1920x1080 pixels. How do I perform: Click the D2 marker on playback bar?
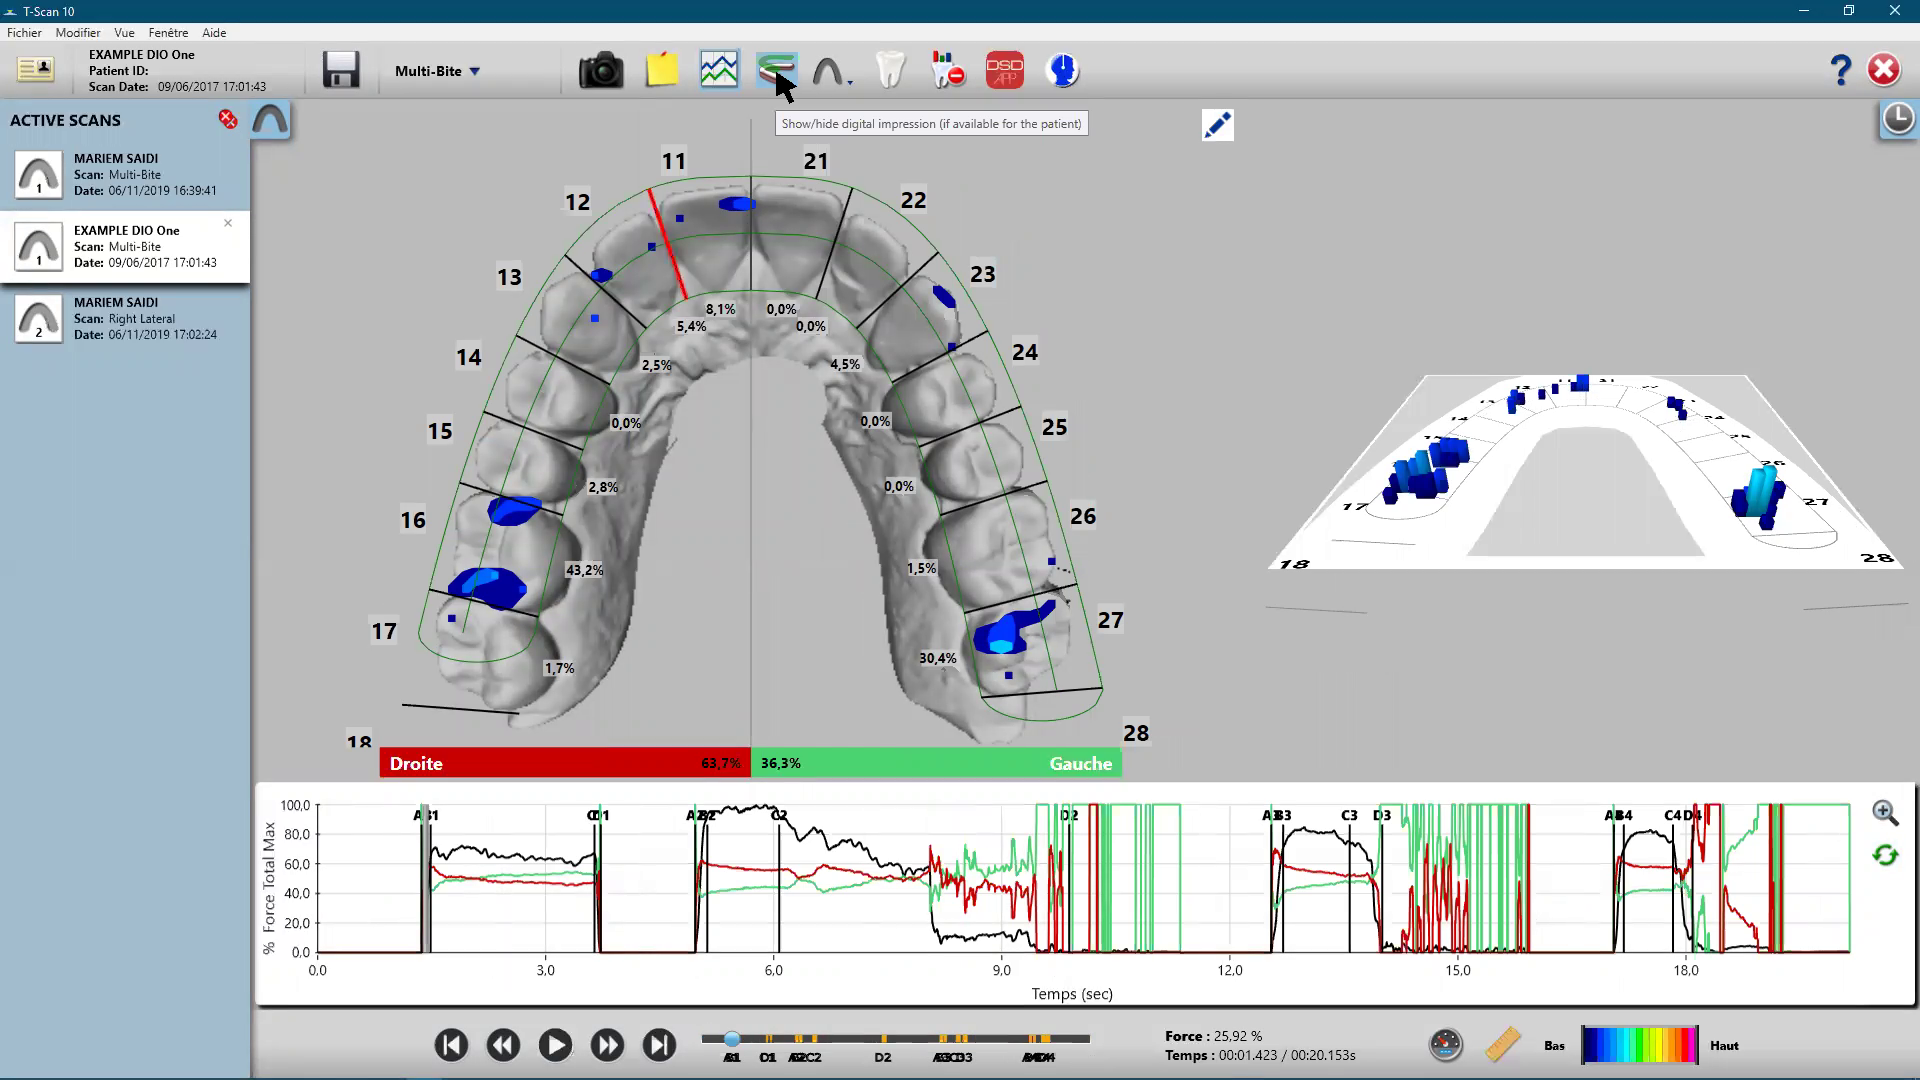tap(882, 1057)
